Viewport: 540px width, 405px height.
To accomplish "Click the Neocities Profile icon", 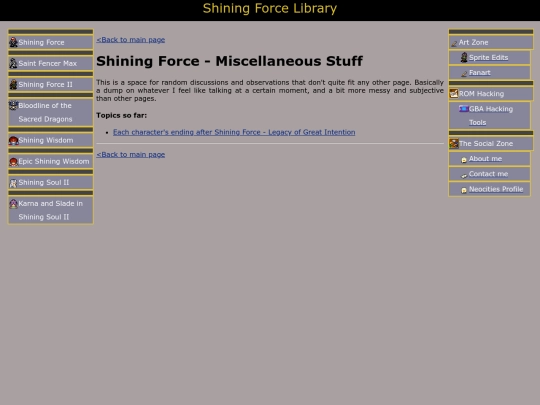I will coord(464,190).
